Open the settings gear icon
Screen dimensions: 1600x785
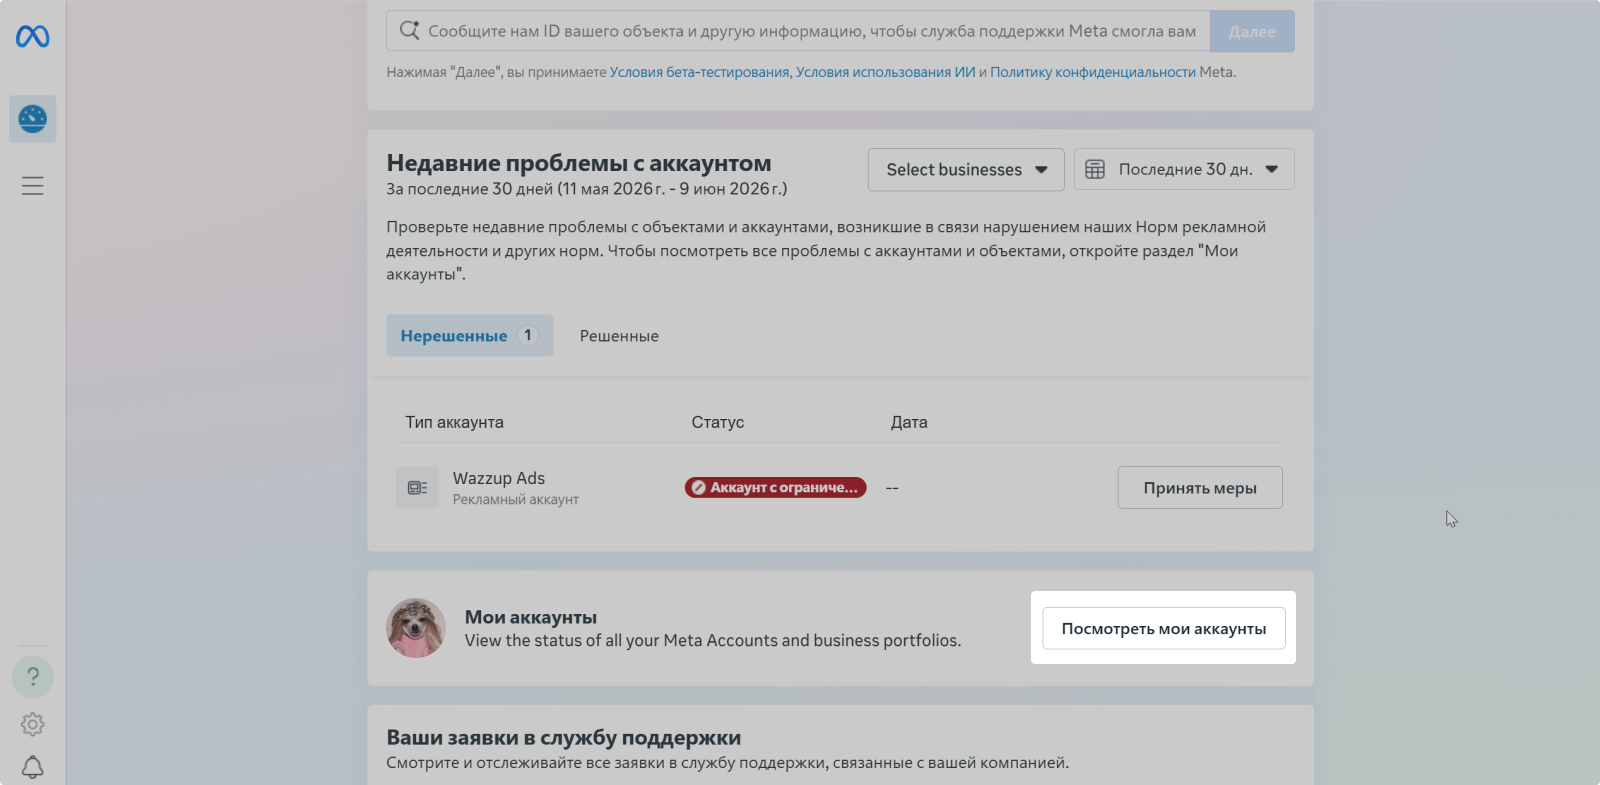pyautogui.click(x=33, y=724)
